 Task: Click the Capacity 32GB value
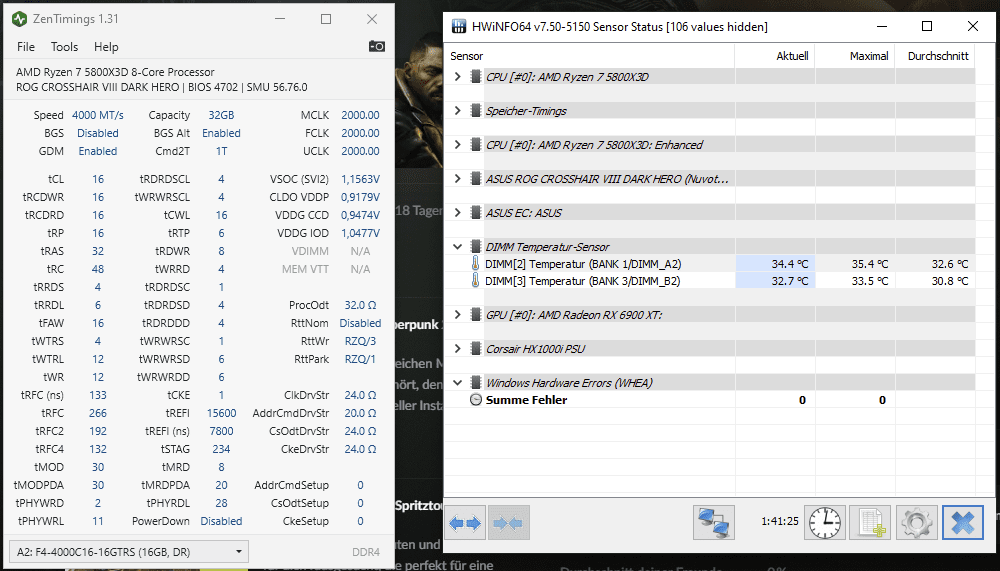pyautogui.click(x=221, y=115)
